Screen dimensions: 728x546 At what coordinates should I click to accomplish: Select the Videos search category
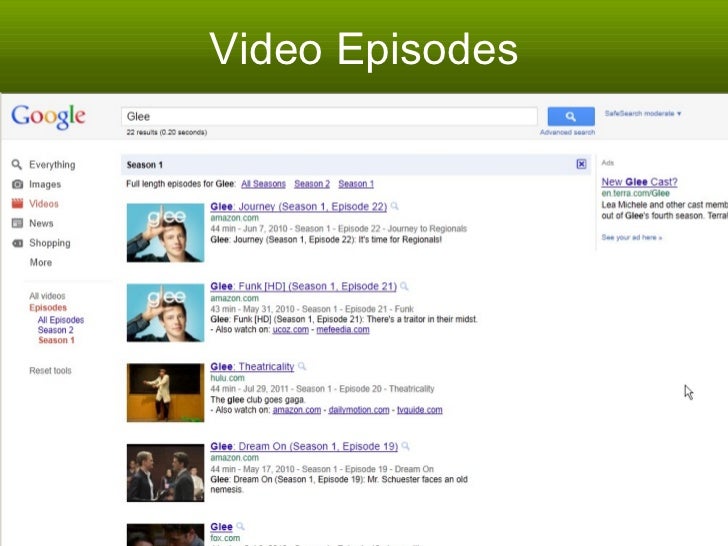pyautogui.click(x=44, y=204)
